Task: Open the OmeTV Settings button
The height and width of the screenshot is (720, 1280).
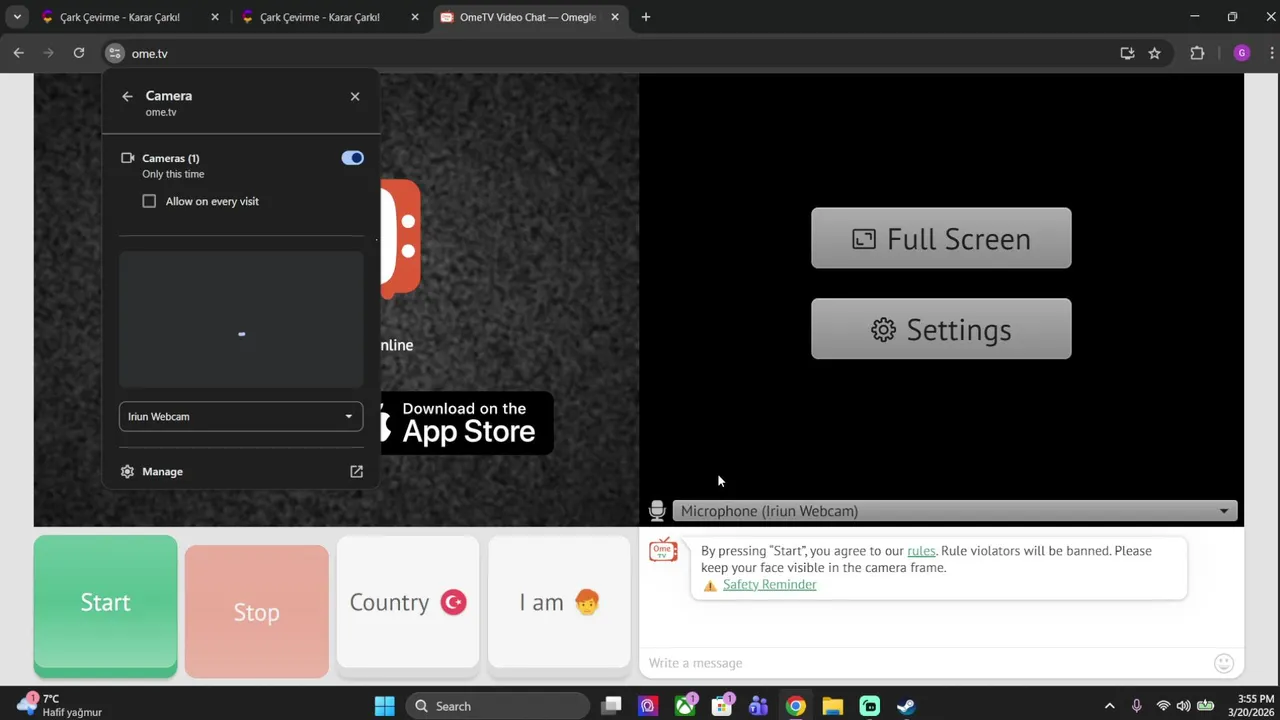Action: click(x=941, y=329)
